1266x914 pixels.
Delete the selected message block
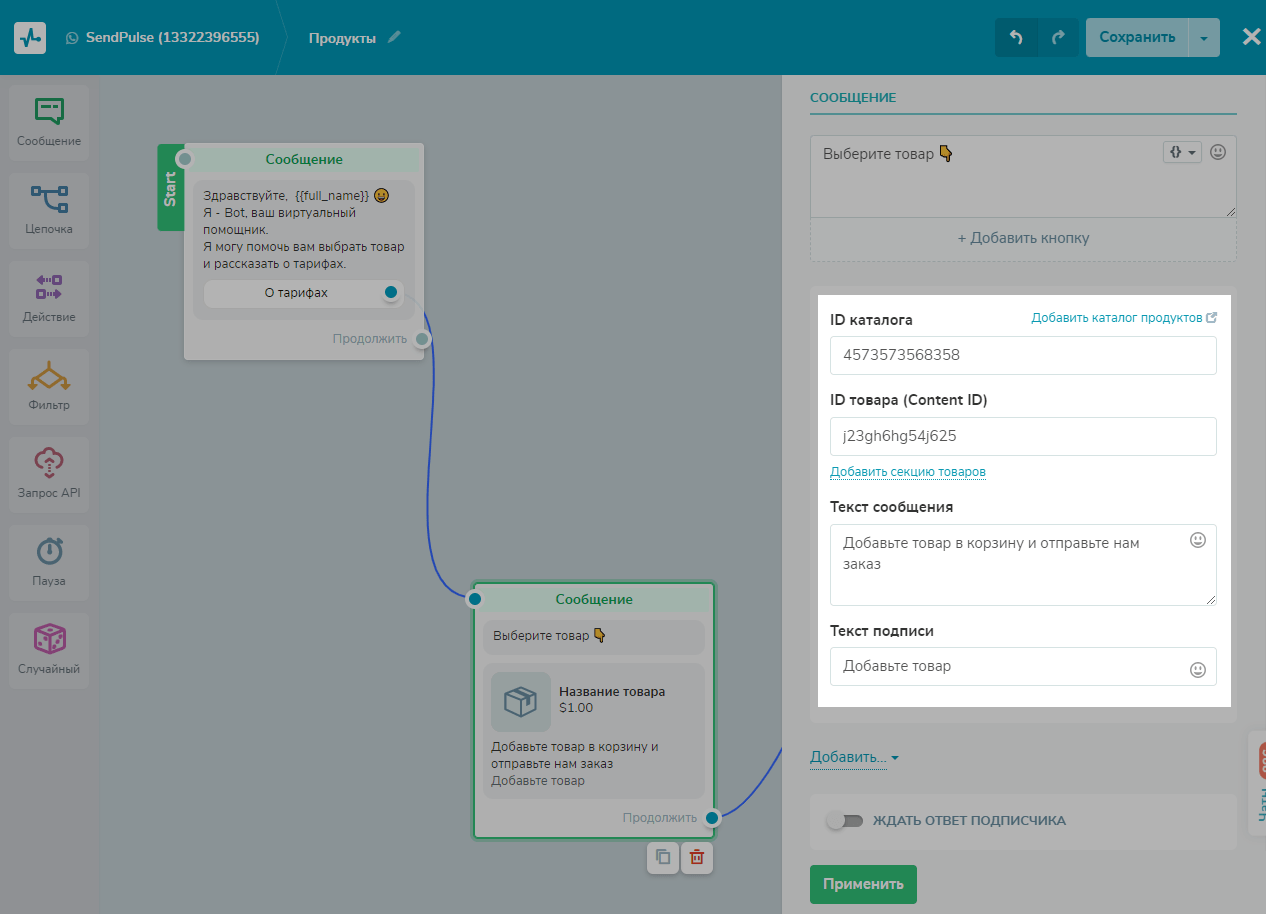[x=697, y=857]
